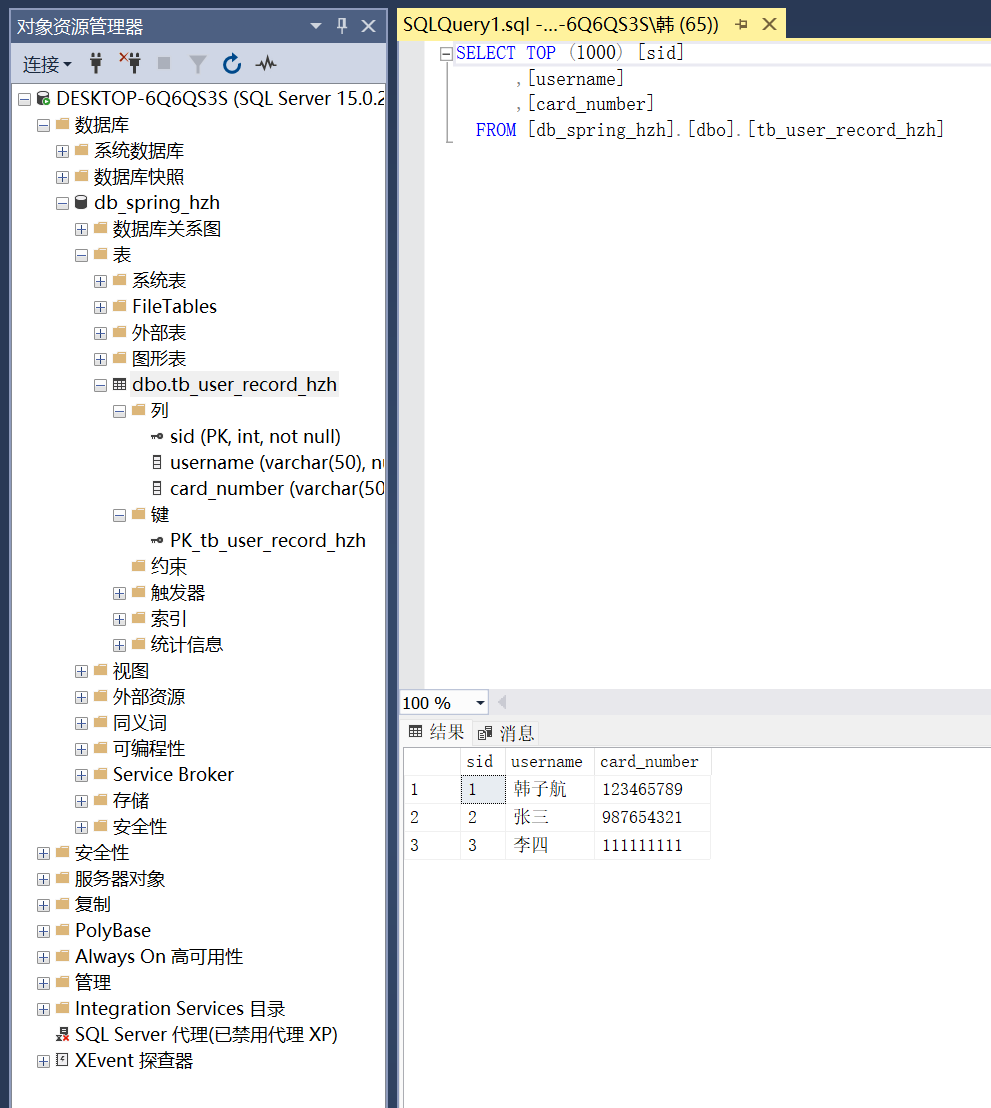Collapse the 列 columns folder

[x=119, y=411]
